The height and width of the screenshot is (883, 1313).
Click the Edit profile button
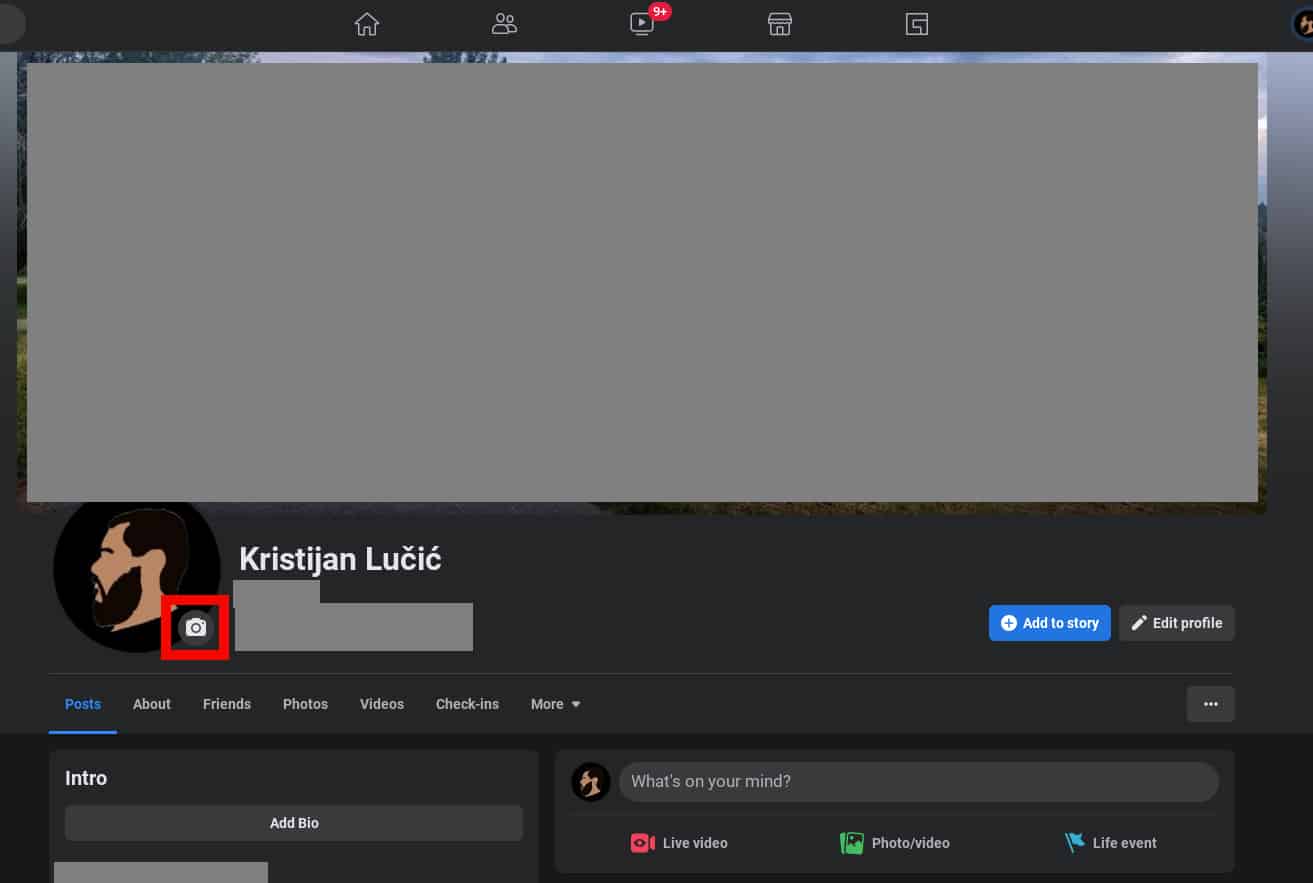pyautogui.click(x=1177, y=623)
